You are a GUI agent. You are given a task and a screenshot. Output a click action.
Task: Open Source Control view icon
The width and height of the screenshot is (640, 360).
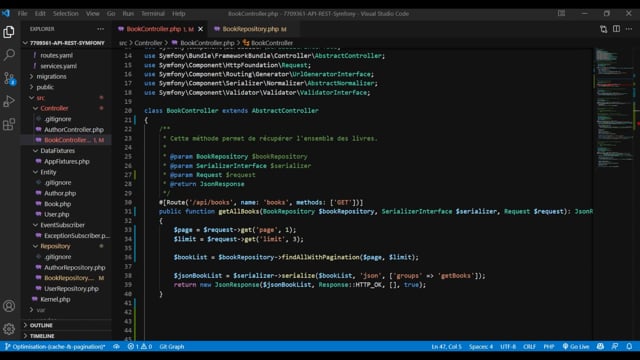tap(9, 78)
